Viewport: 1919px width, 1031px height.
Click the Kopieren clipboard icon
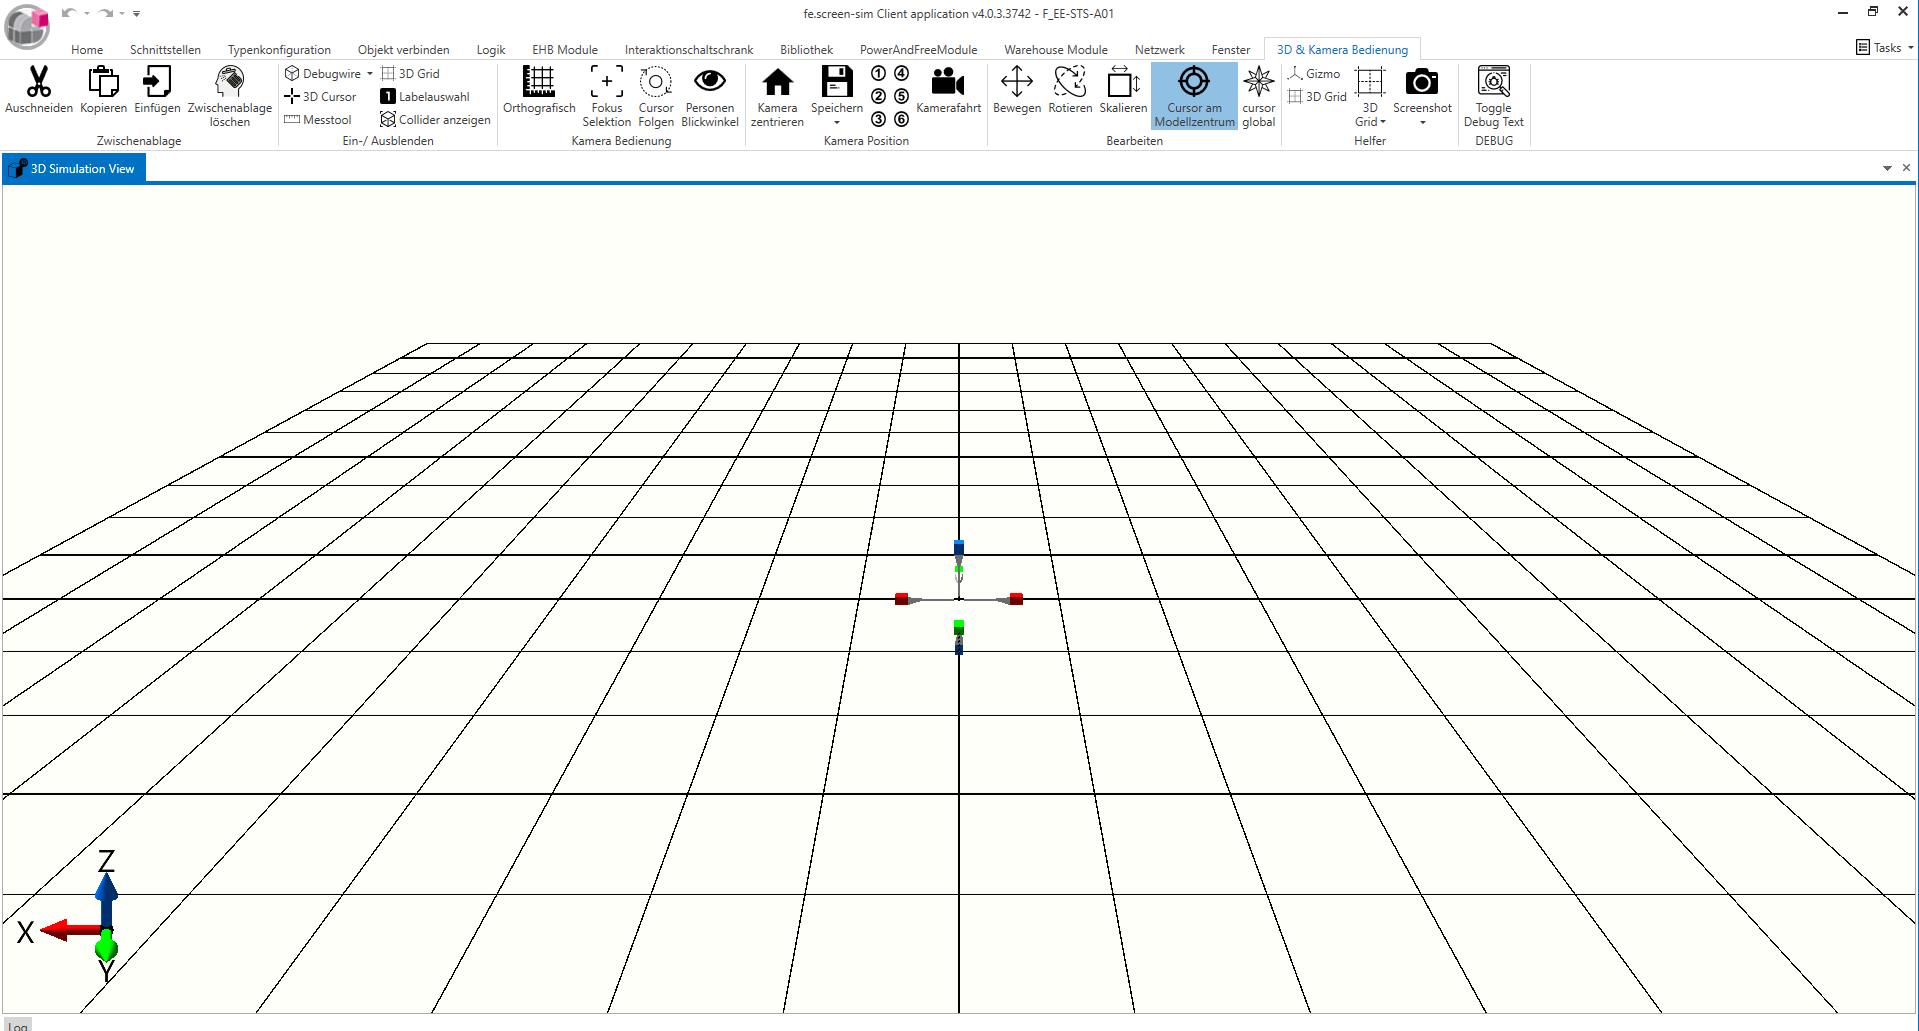point(103,82)
